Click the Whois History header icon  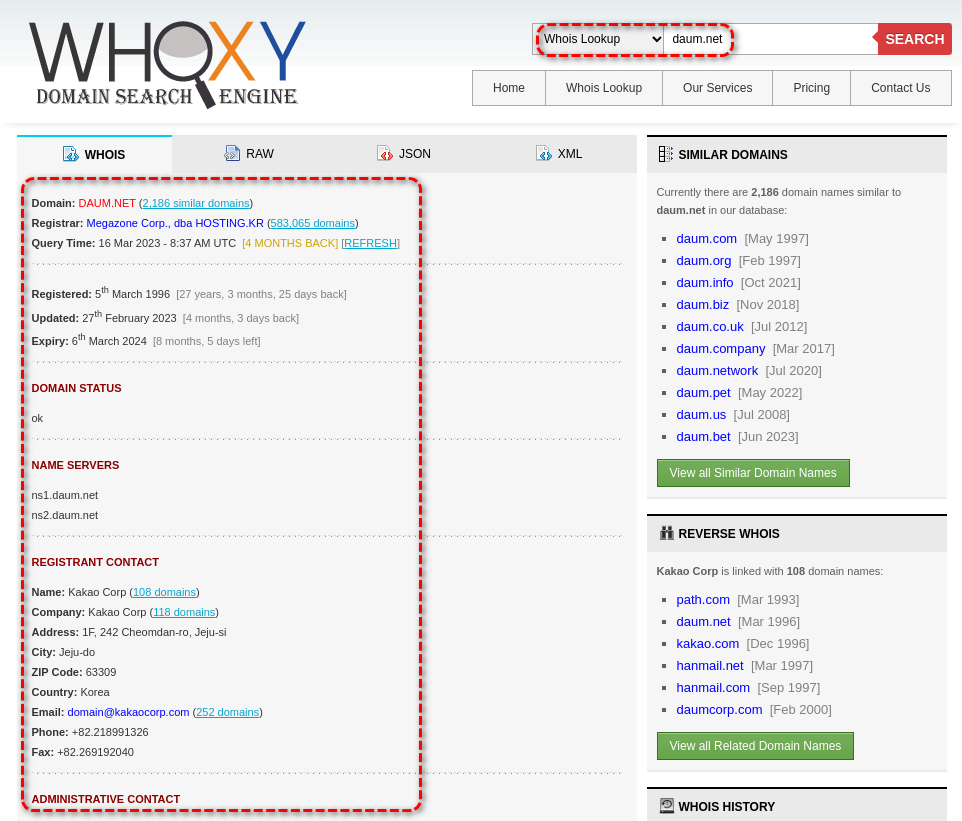pyautogui.click(x=666, y=806)
